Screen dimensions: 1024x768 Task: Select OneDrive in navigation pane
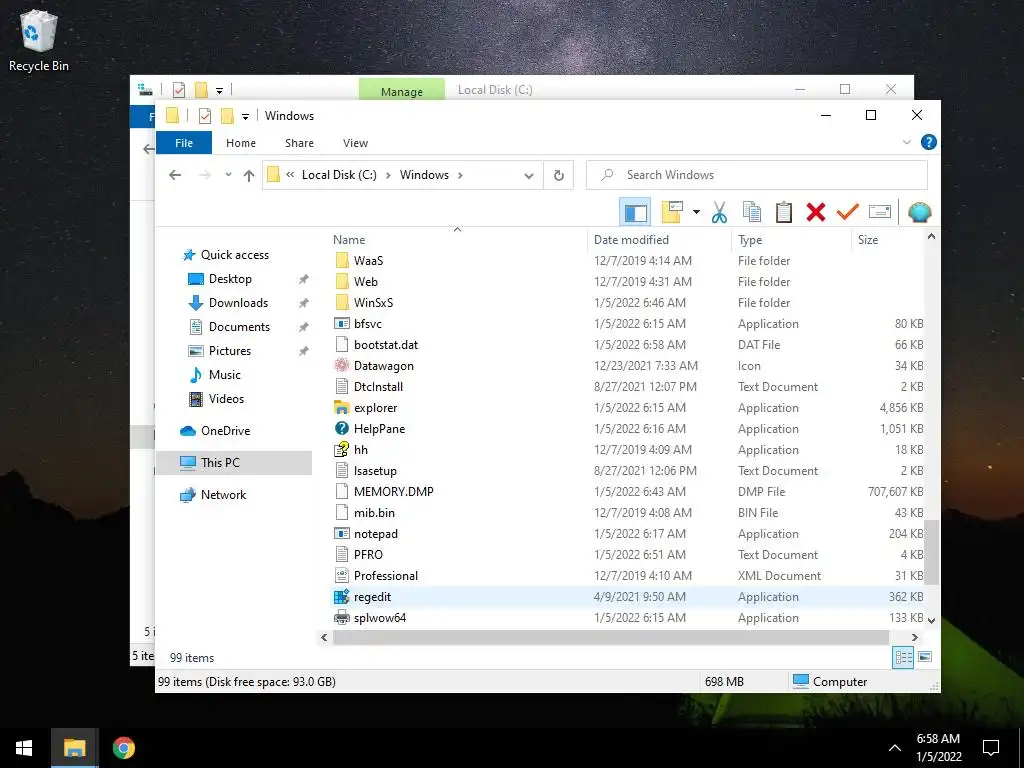coord(225,431)
